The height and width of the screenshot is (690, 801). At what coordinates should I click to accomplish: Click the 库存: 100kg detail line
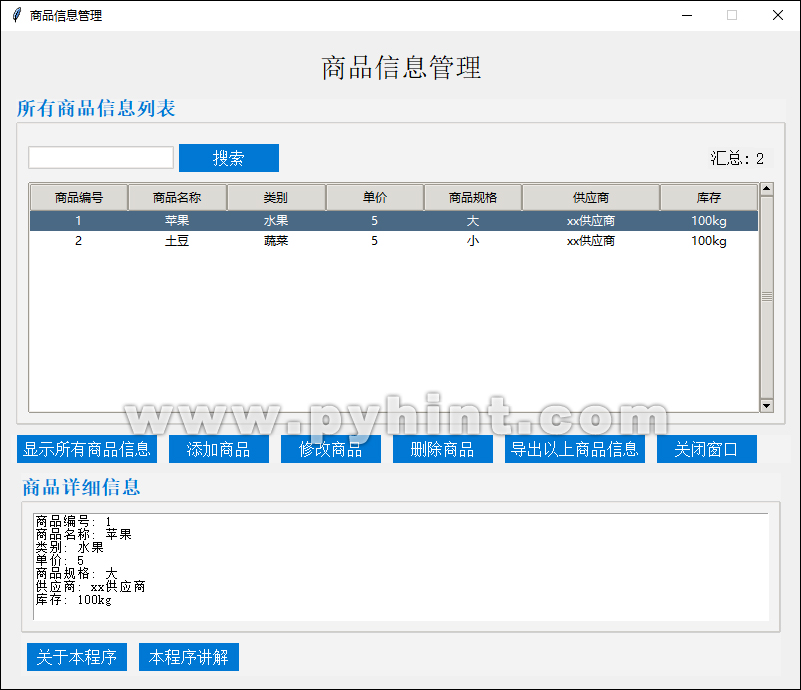[x=74, y=600]
